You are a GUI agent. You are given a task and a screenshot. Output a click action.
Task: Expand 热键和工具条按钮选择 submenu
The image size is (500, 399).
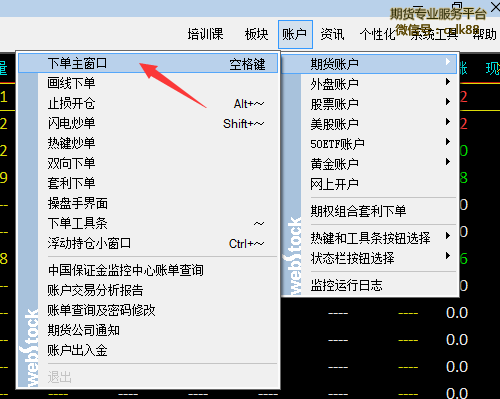370,238
